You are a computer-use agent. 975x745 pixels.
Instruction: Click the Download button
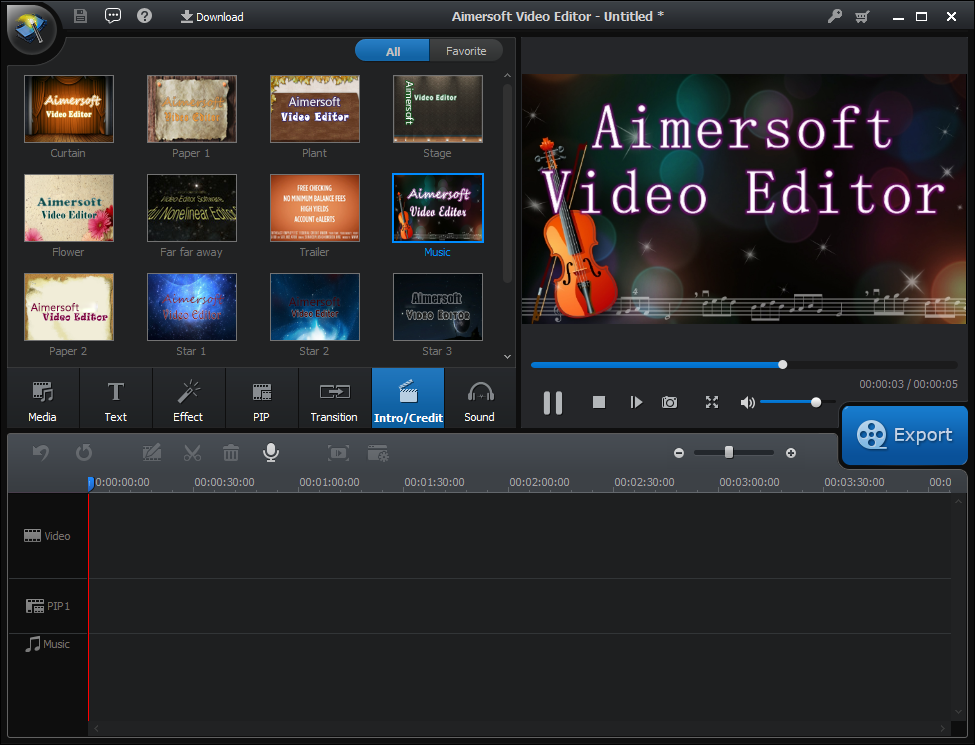[x=211, y=16]
